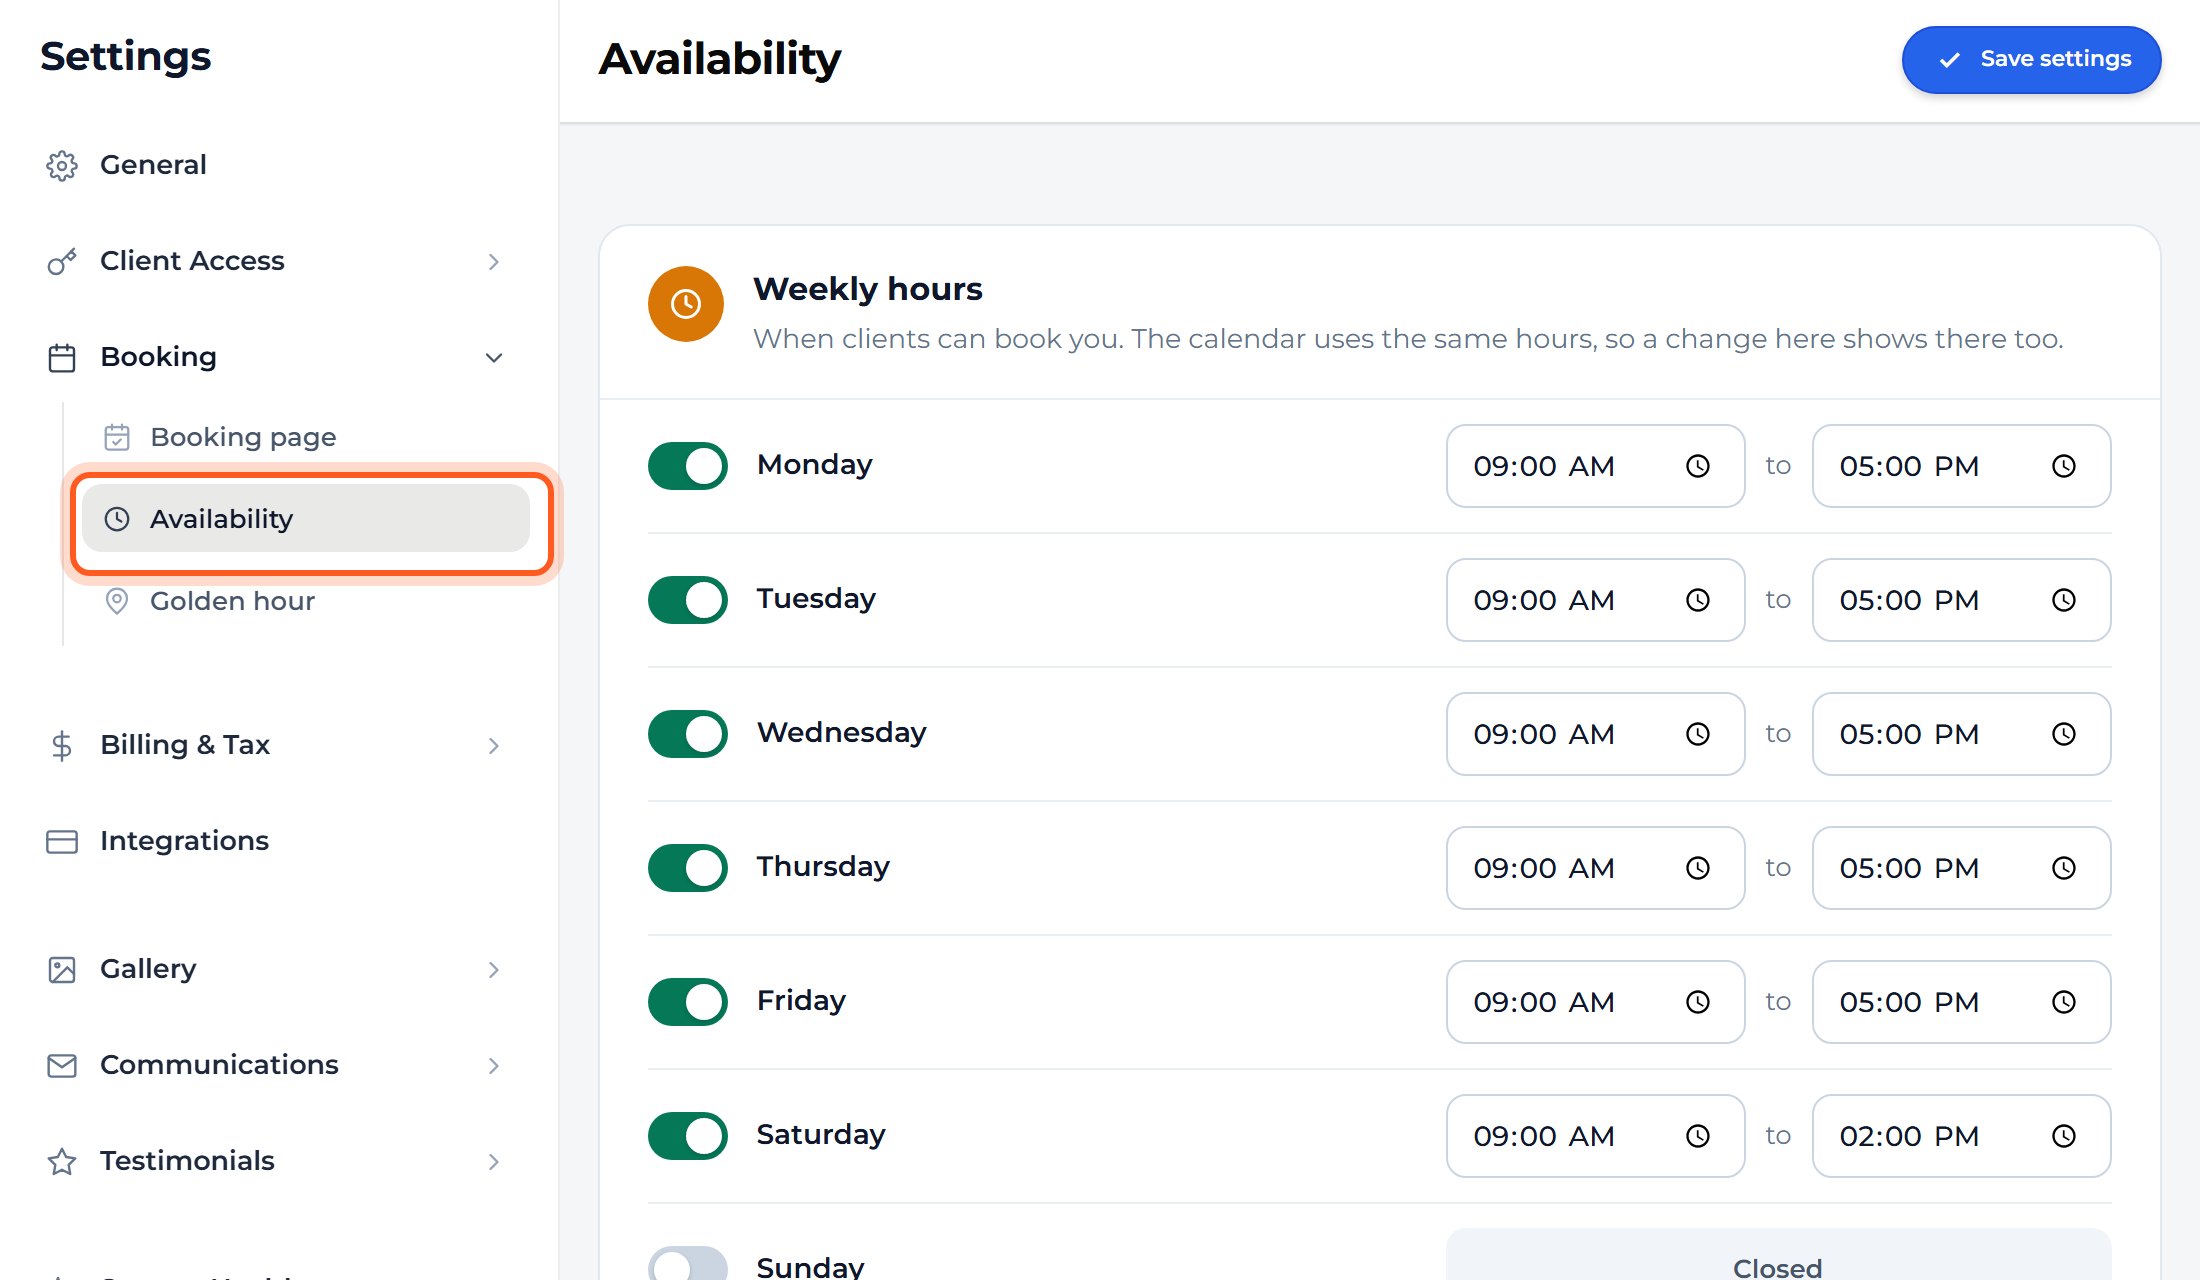Image resolution: width=2200 pixels, height=1280 pixels.
Task: Turn off Thursday availability switch
Action: pos(688,868)
